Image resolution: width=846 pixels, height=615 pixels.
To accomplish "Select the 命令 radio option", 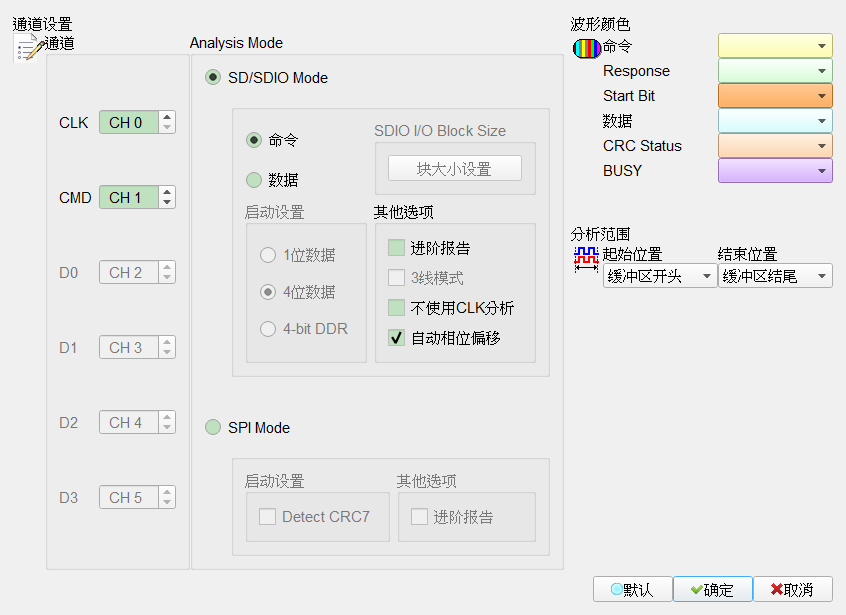I will coord(254,140).
